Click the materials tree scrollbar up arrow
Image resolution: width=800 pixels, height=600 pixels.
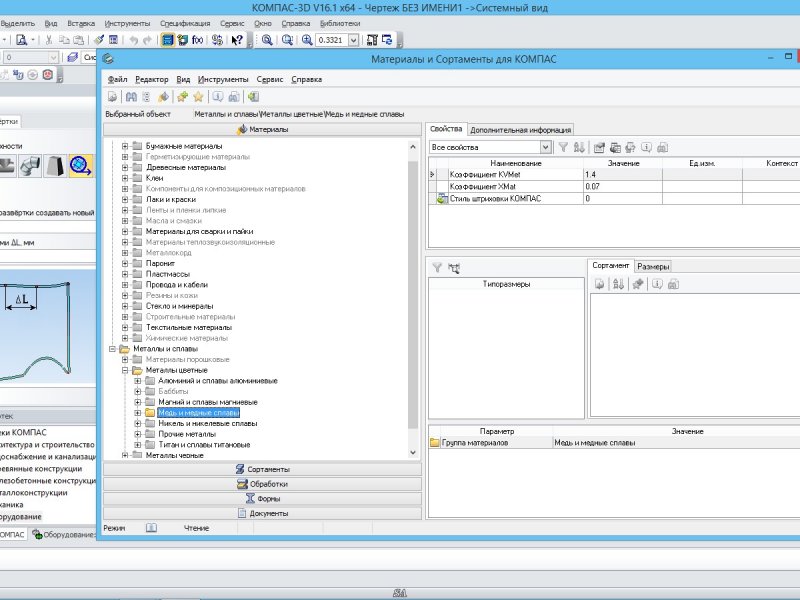(413, 147)
